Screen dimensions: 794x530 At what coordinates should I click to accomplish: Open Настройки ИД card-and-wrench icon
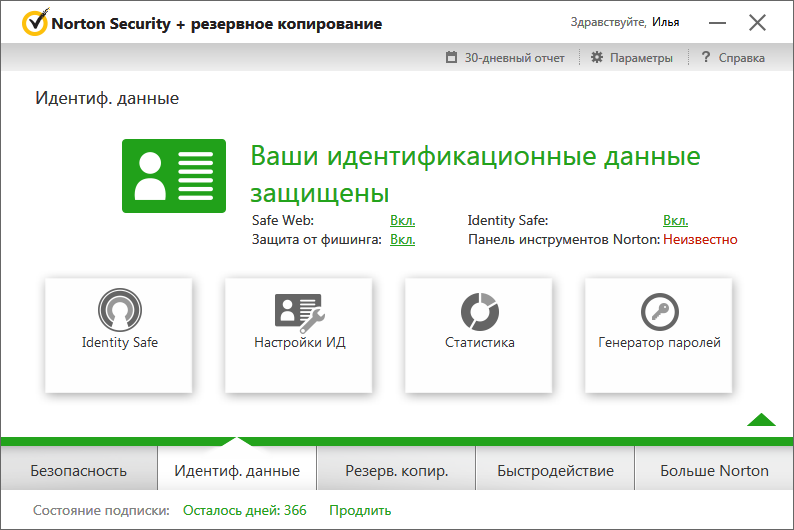coord(299,313)
